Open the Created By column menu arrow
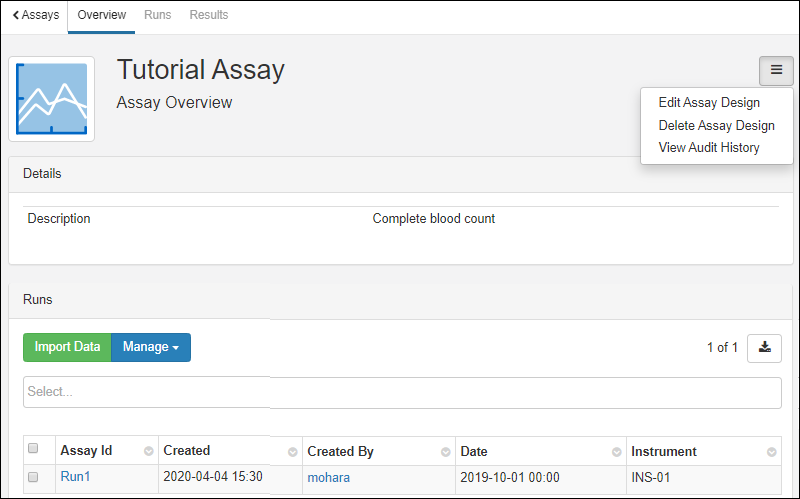Image resolution: width=800 pixels, height=499 pixels. point(445,452)
